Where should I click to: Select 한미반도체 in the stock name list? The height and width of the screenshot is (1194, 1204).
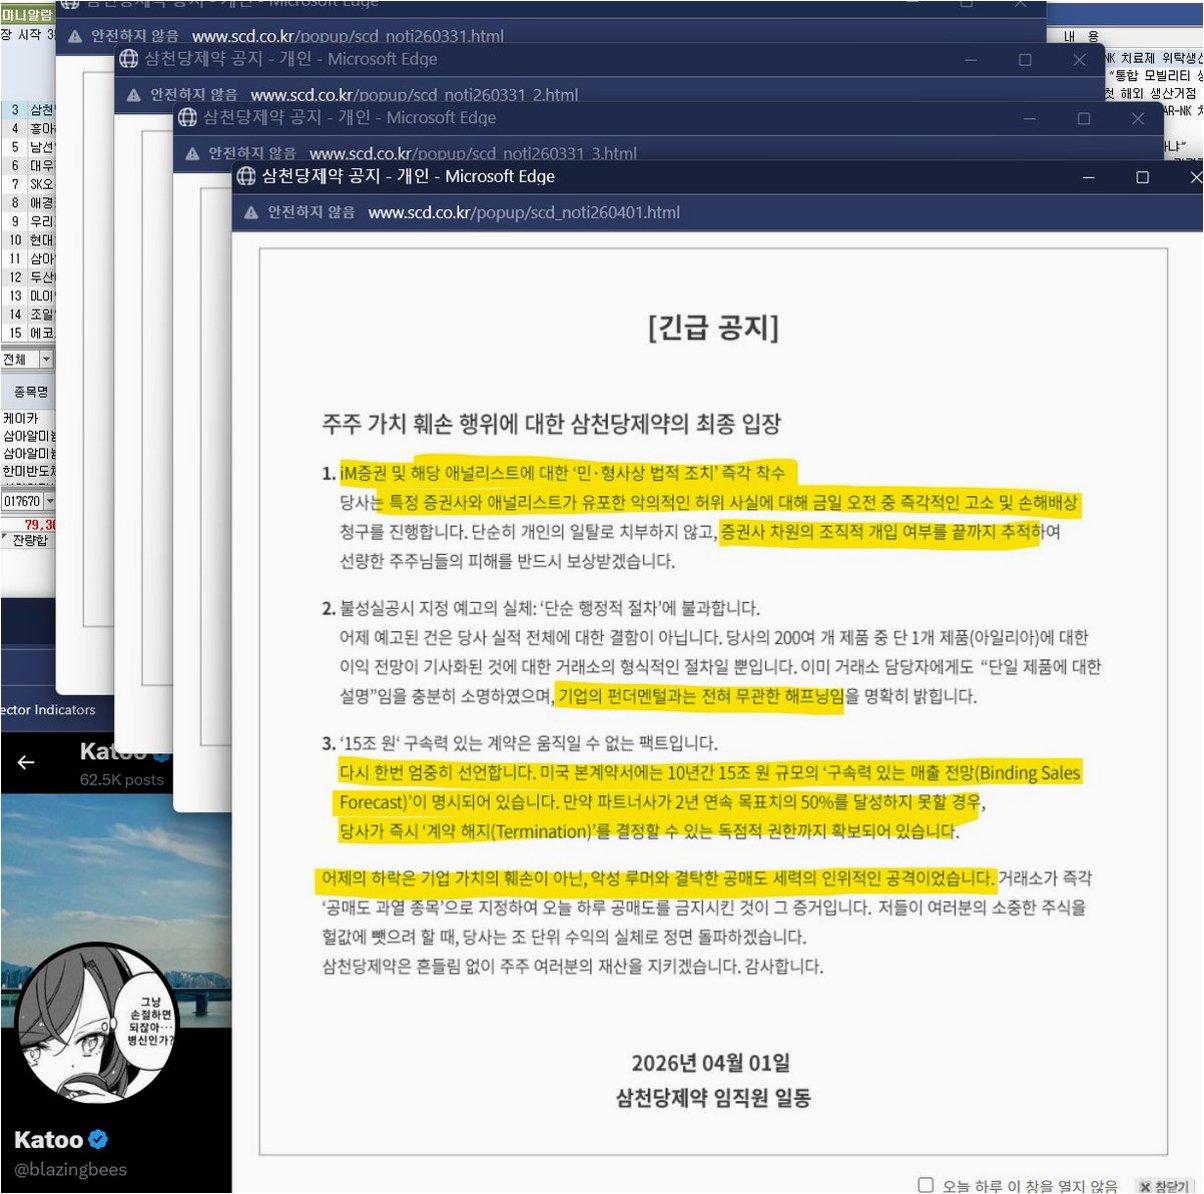coord(29,471)
